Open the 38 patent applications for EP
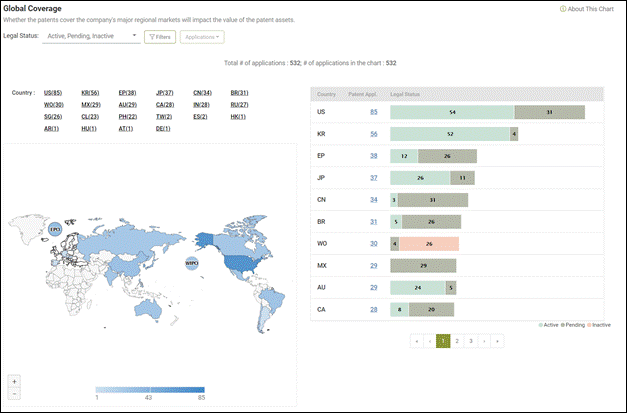Screen dimensions: 627x413 (373, 156)
